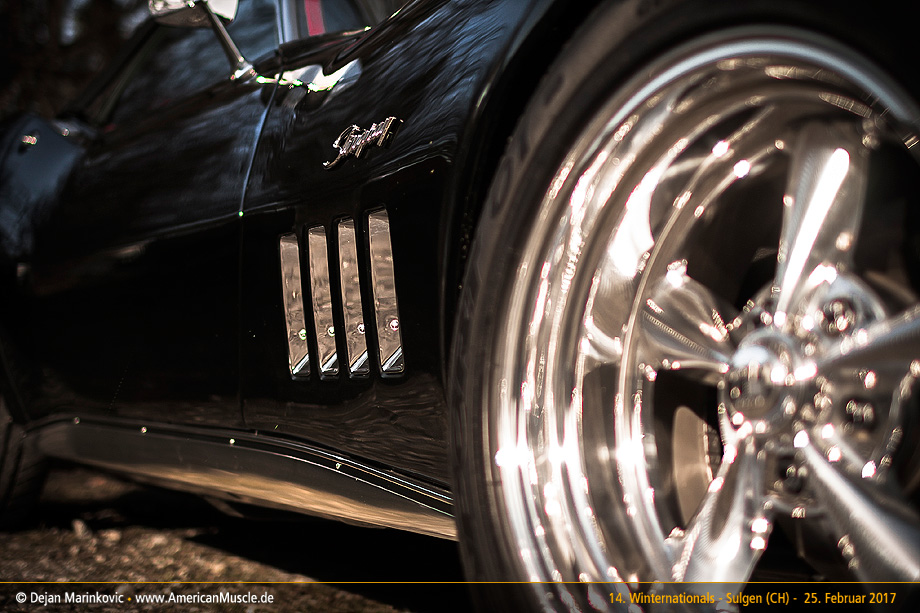Open the www.AmericanMuscle.de watermark link
The image size is (920, 613).
coord(204,598)
